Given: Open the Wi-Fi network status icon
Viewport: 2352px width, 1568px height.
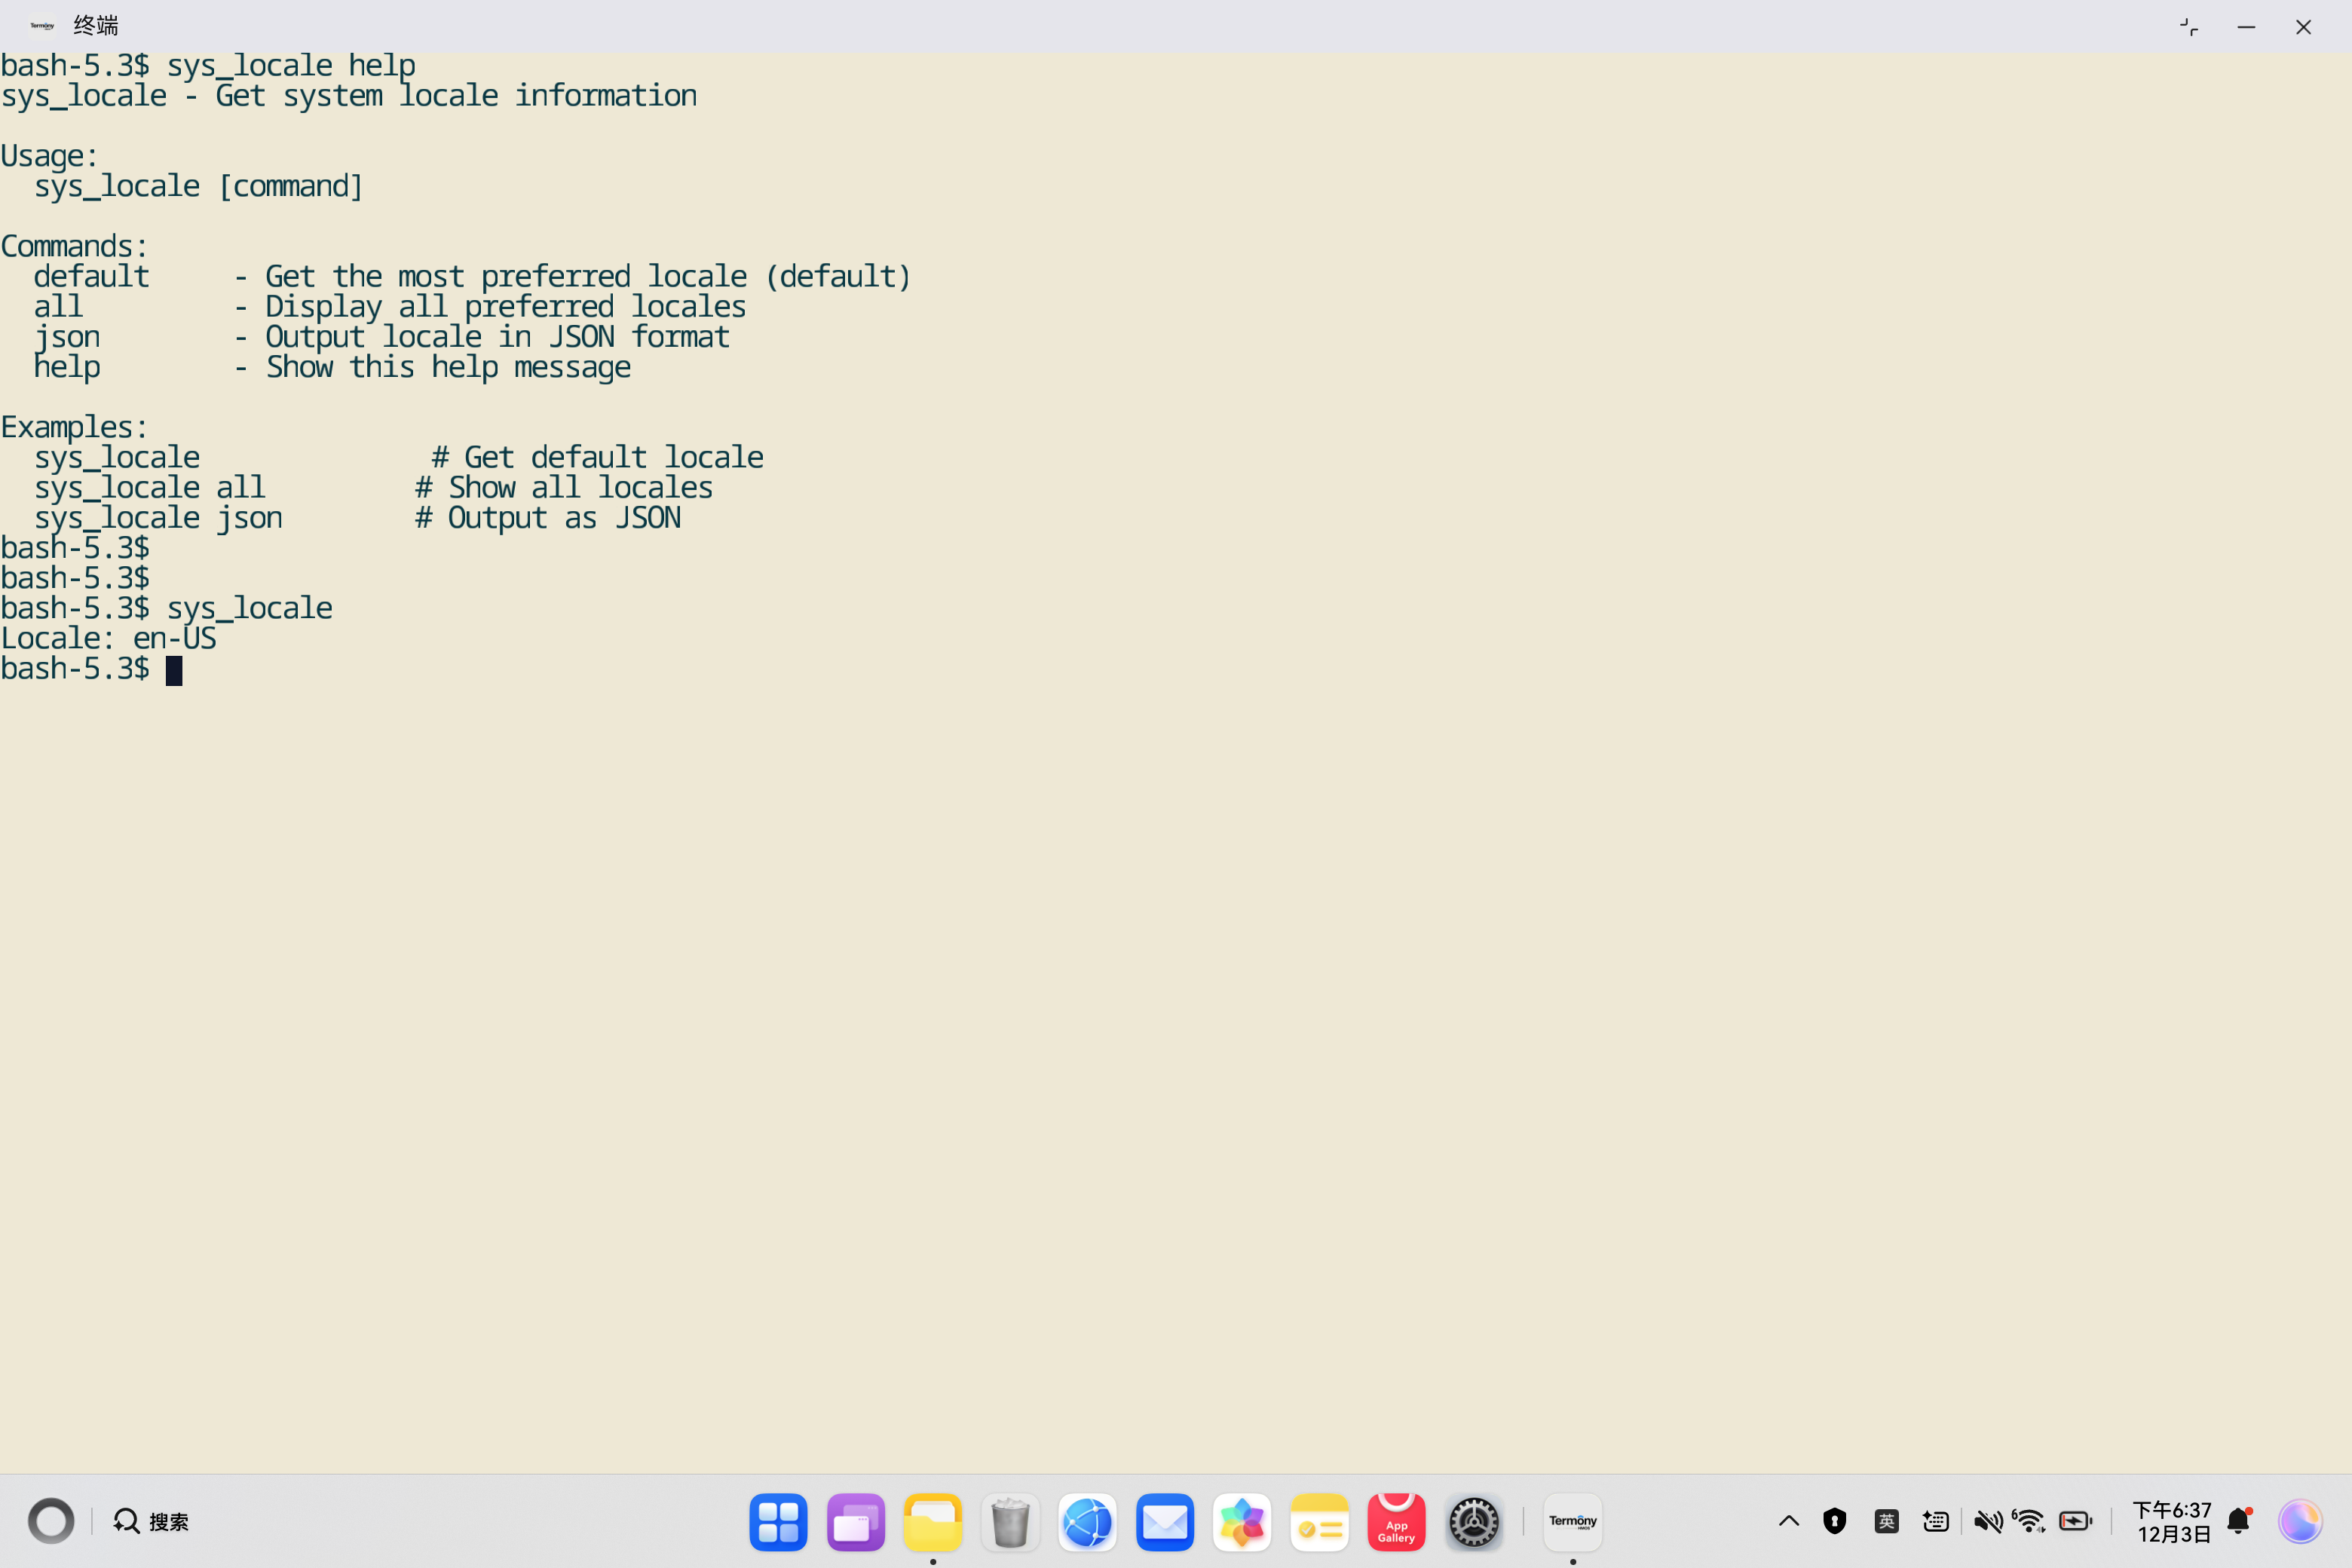Looking at the screenshot, I should [2029, 1522].
